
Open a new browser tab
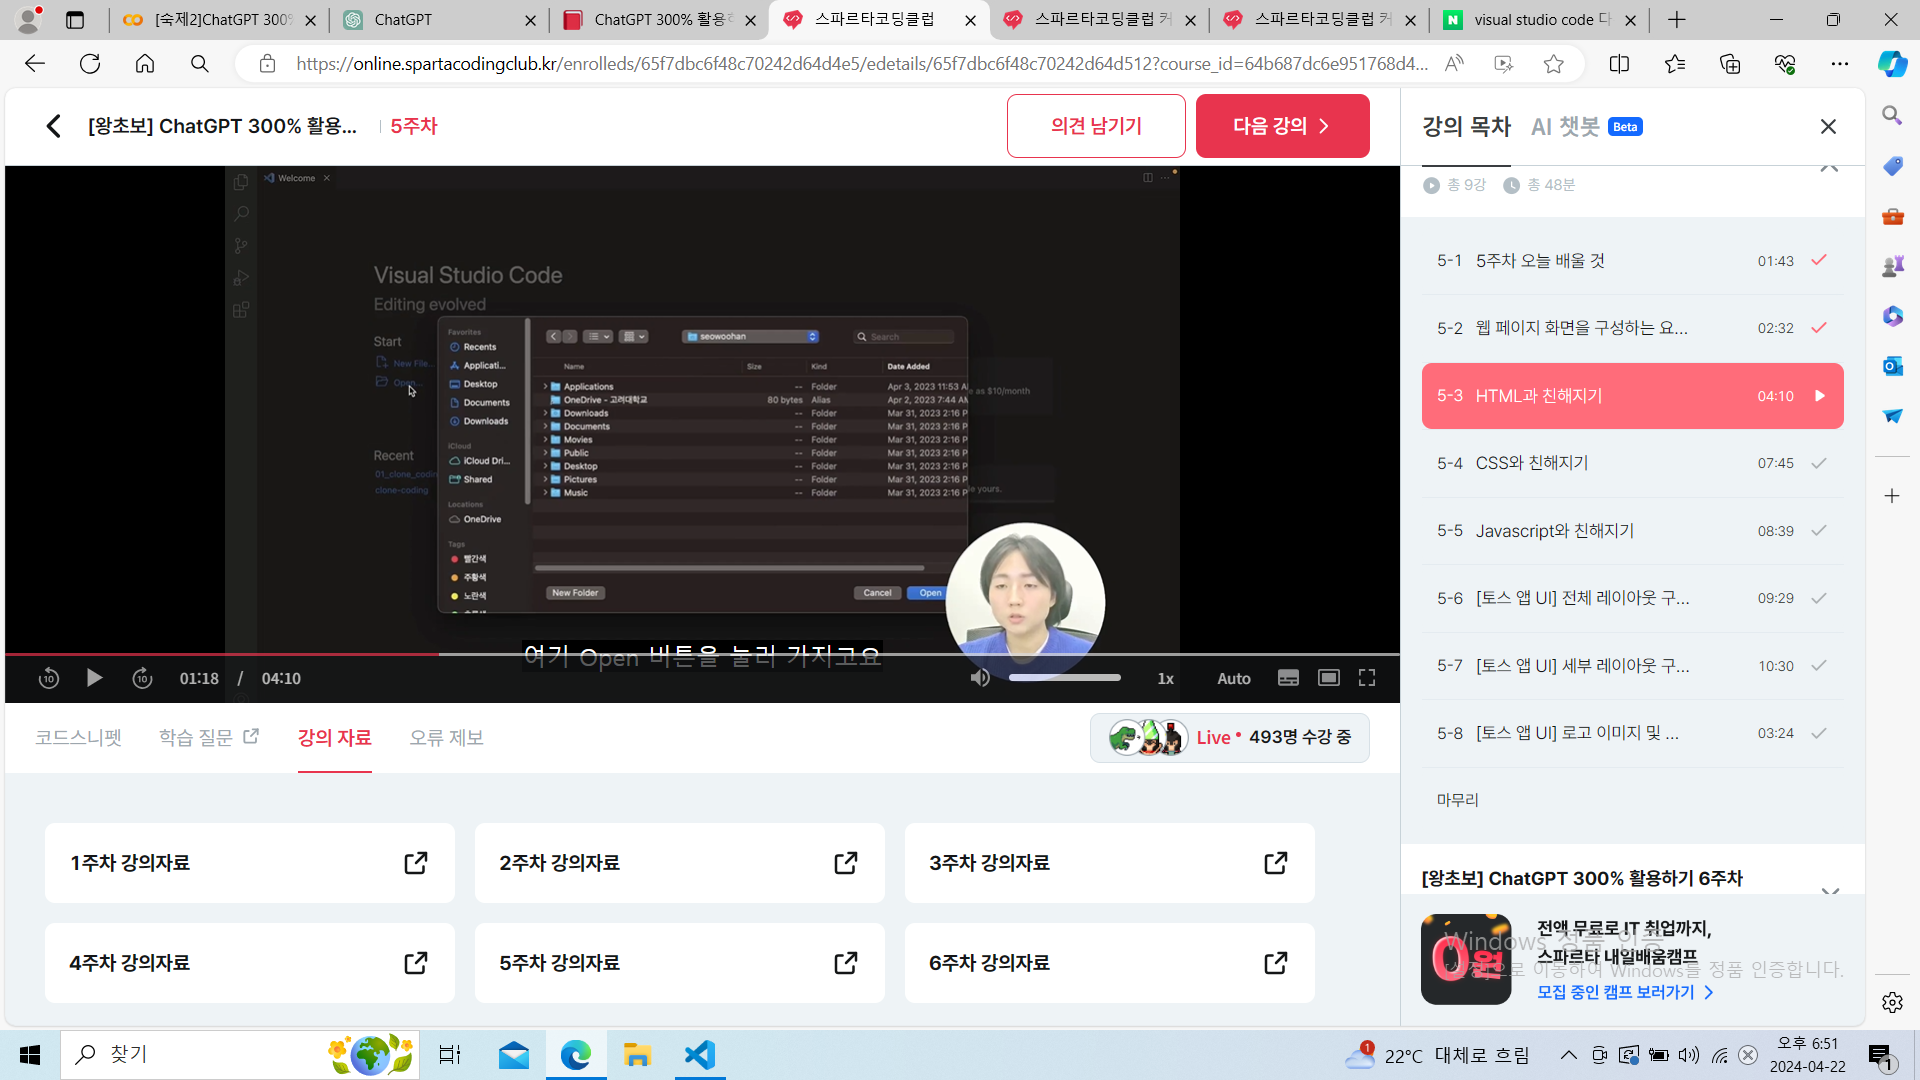click(1677, 20)
